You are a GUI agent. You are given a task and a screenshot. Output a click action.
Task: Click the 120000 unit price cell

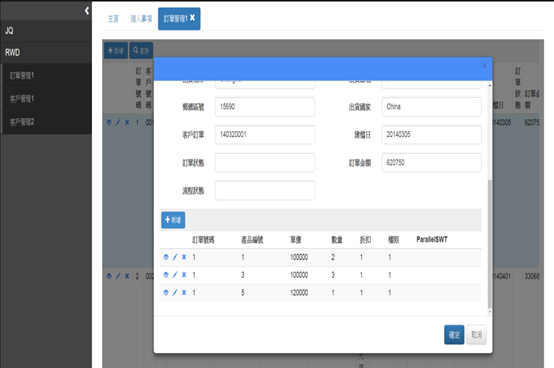point(299,293)
